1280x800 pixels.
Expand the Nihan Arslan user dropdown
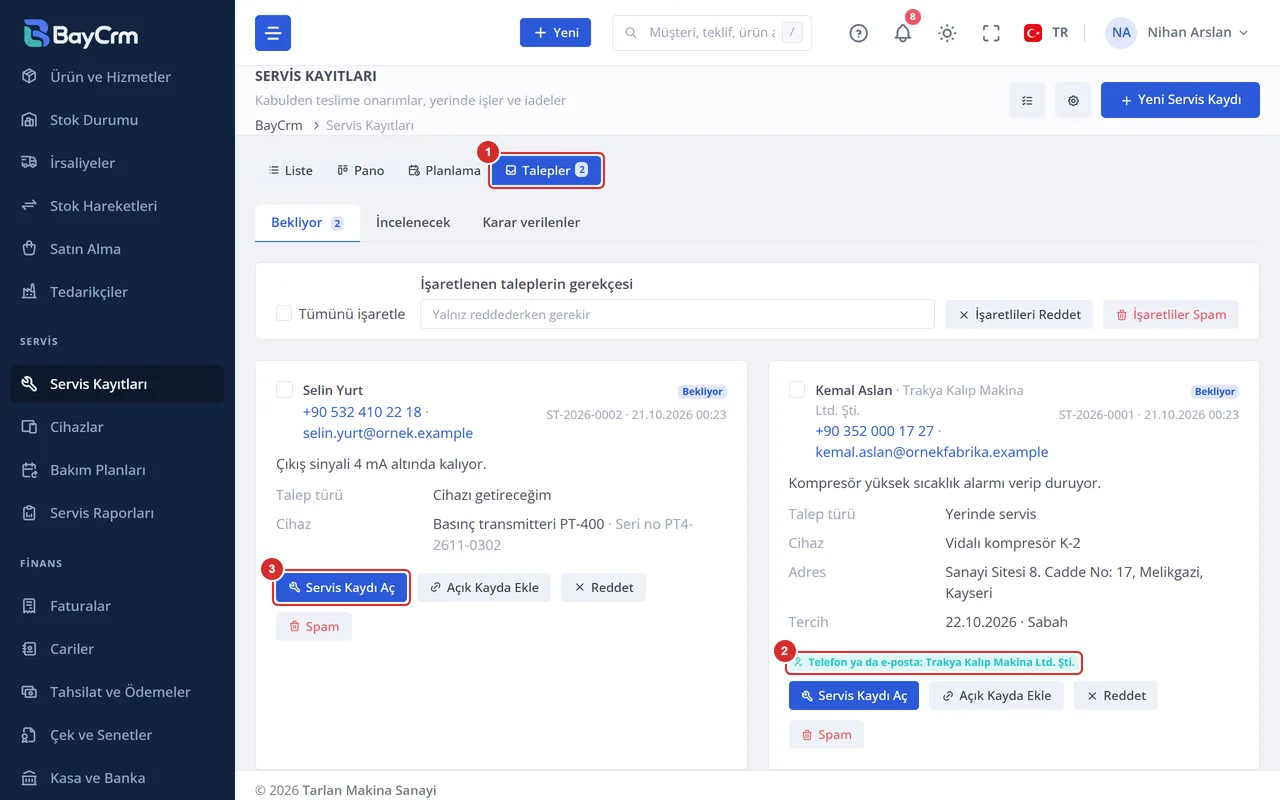[1178, 33]
